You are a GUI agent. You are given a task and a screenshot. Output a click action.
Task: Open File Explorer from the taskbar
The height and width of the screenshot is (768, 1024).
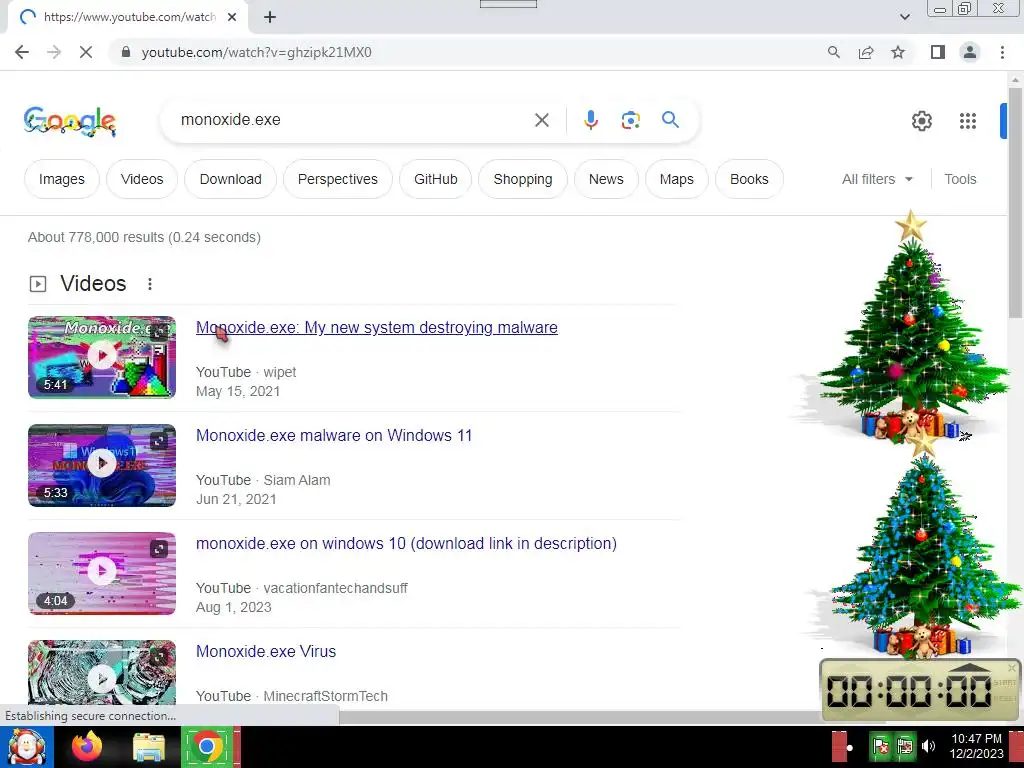click(149, 748)
